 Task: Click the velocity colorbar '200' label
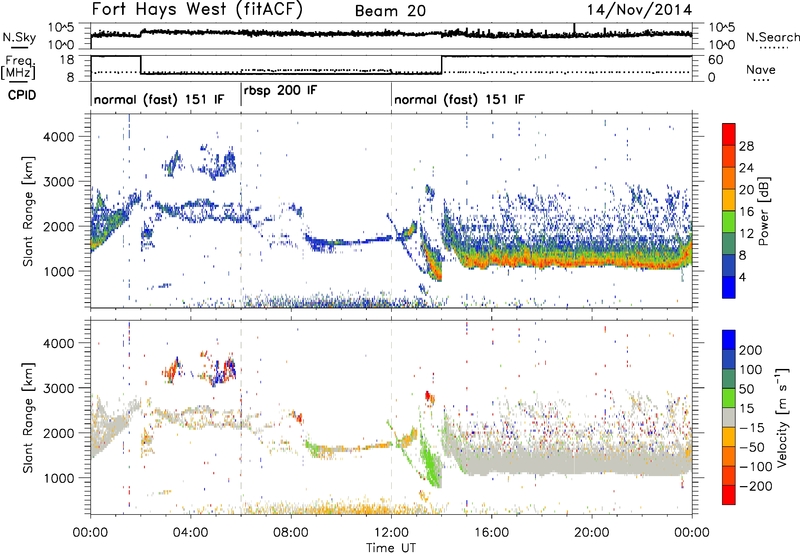pyautogui.click(x=750, y=350)
